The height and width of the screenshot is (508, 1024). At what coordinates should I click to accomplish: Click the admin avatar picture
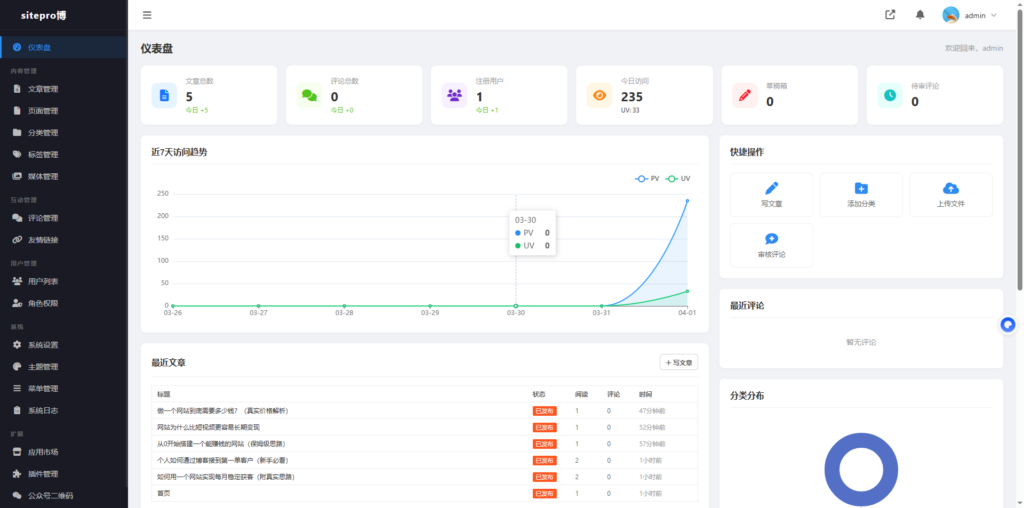[951, 15]
